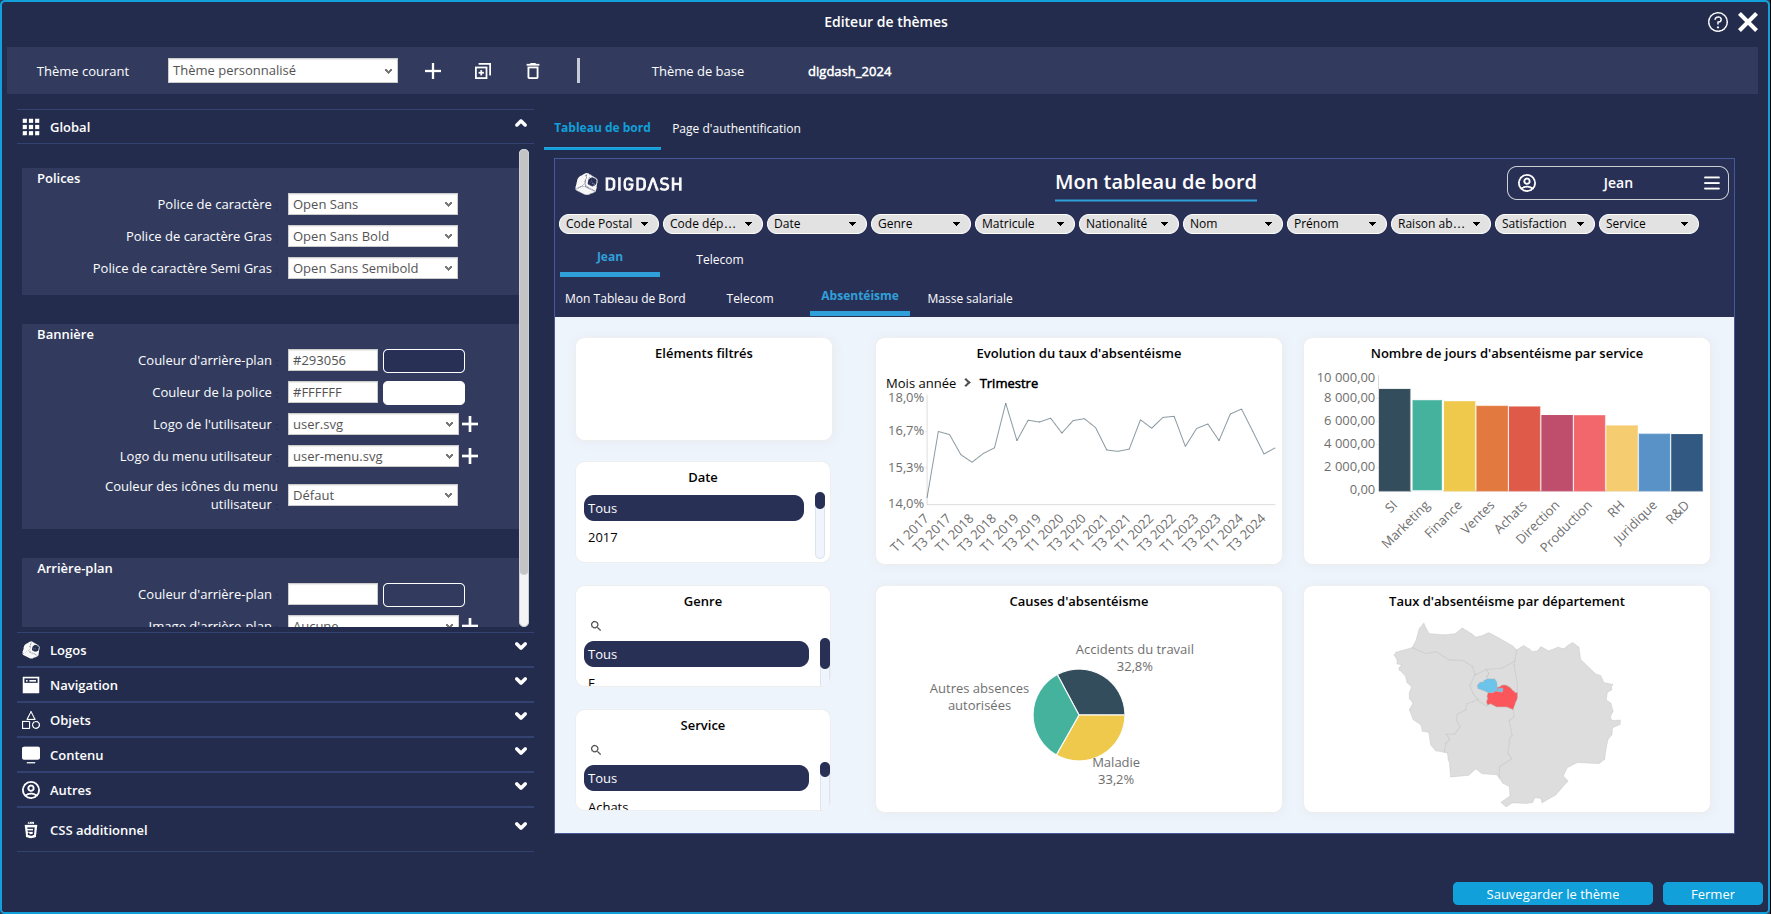Viewport: 1771px width, 914px height.
Task: Open the Thème courant dropdown
Action: point(283,70)
